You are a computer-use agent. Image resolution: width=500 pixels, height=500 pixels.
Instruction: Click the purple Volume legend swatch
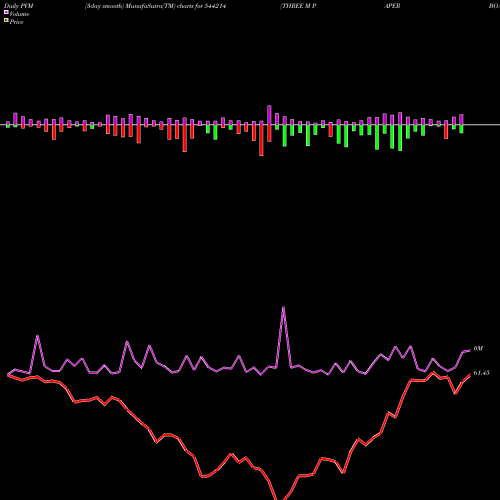(x=6, y=13)
